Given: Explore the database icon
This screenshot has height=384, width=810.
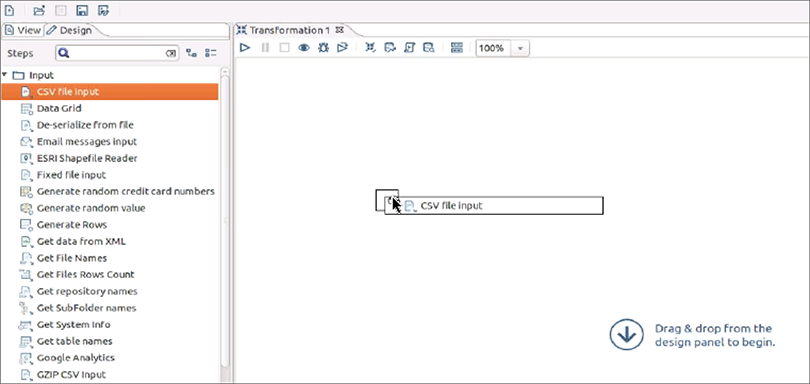Looking at the screenshot, I should (x=429, y=48).
